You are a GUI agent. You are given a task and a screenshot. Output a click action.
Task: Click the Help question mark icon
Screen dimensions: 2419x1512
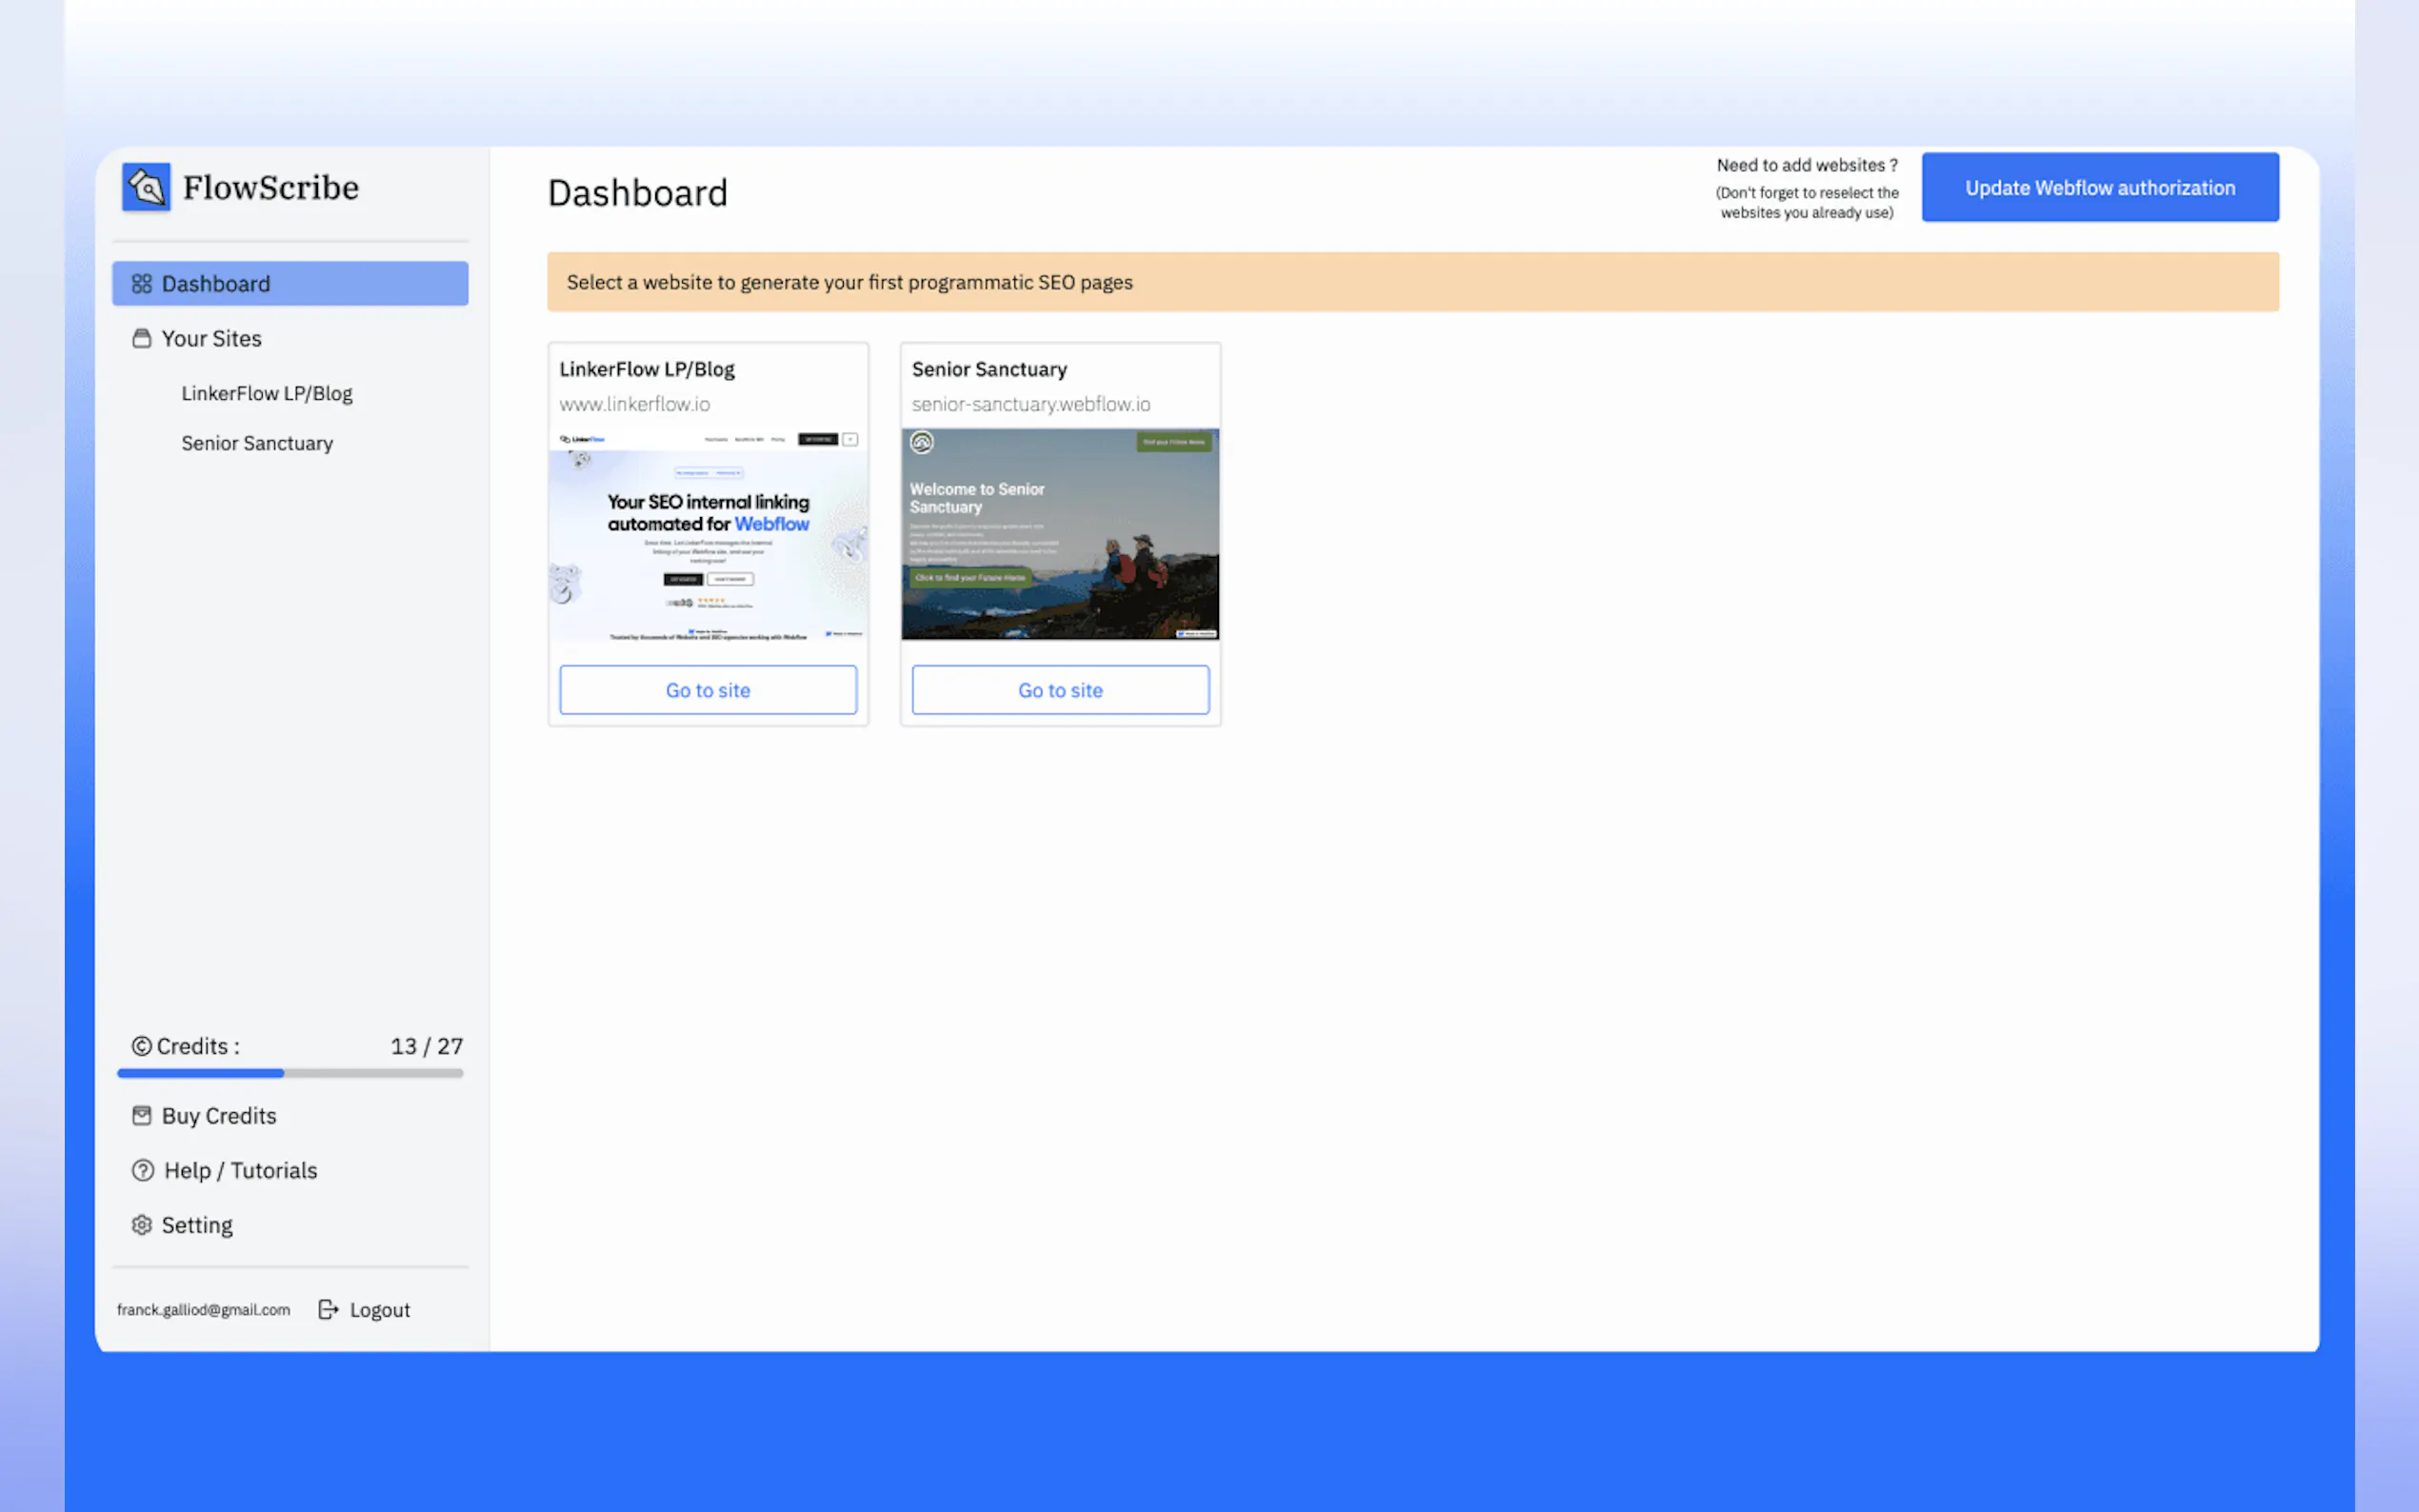[142, 1170]
